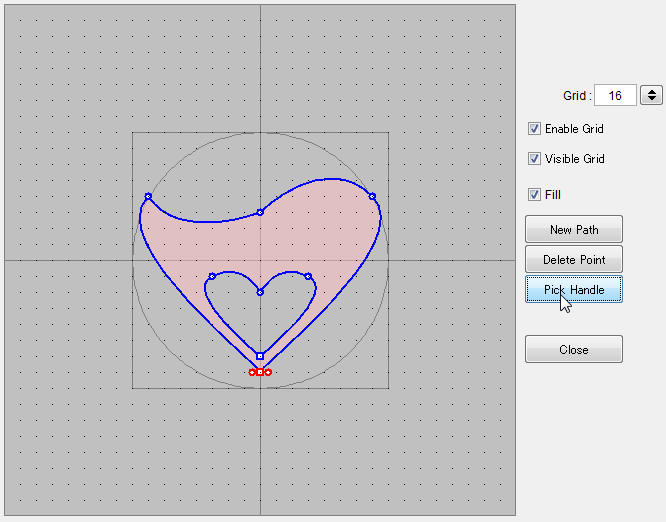This screenshot has width=666, height=522.
Task: Close the path editor dialog
Action: [574, 349]
